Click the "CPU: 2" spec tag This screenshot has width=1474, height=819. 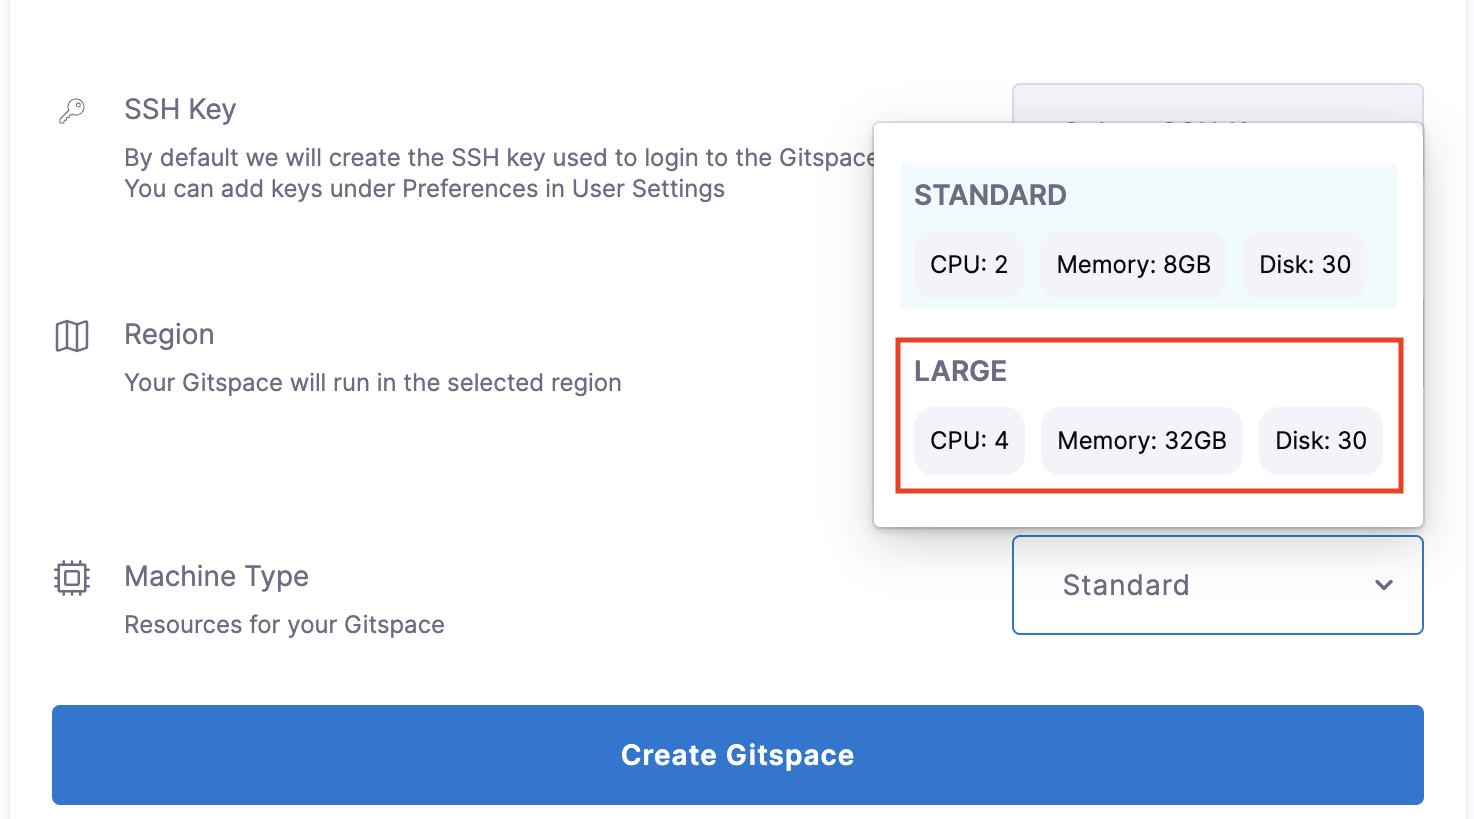coord(969,265)
